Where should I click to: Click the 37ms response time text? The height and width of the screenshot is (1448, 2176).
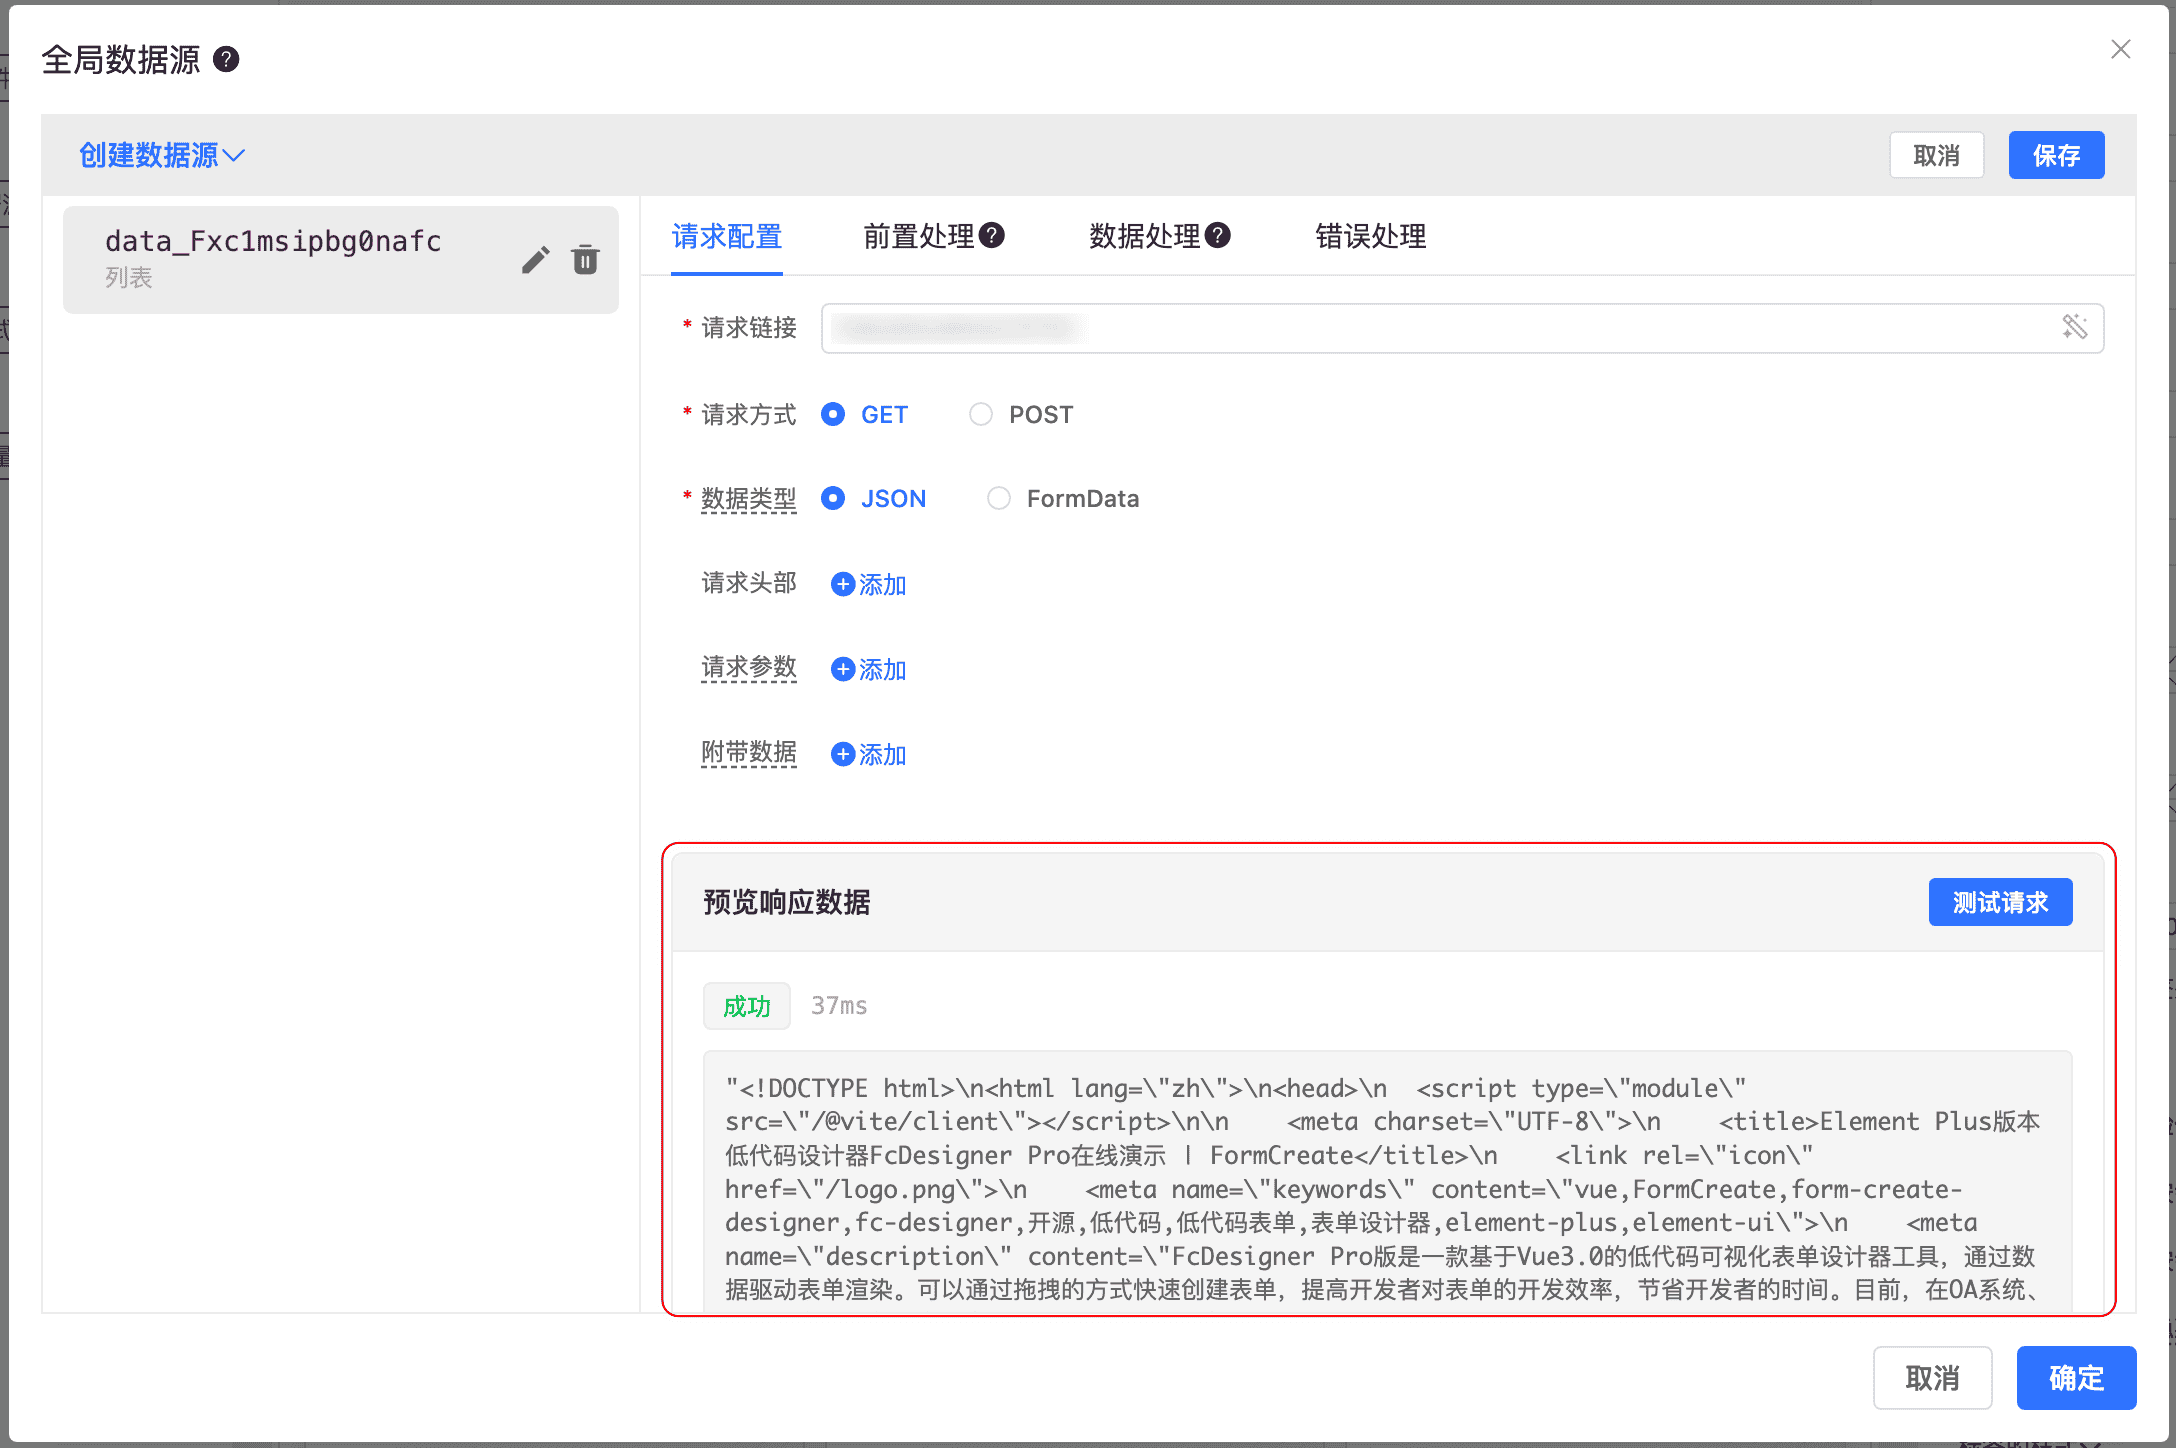(x=839, y=1006)
